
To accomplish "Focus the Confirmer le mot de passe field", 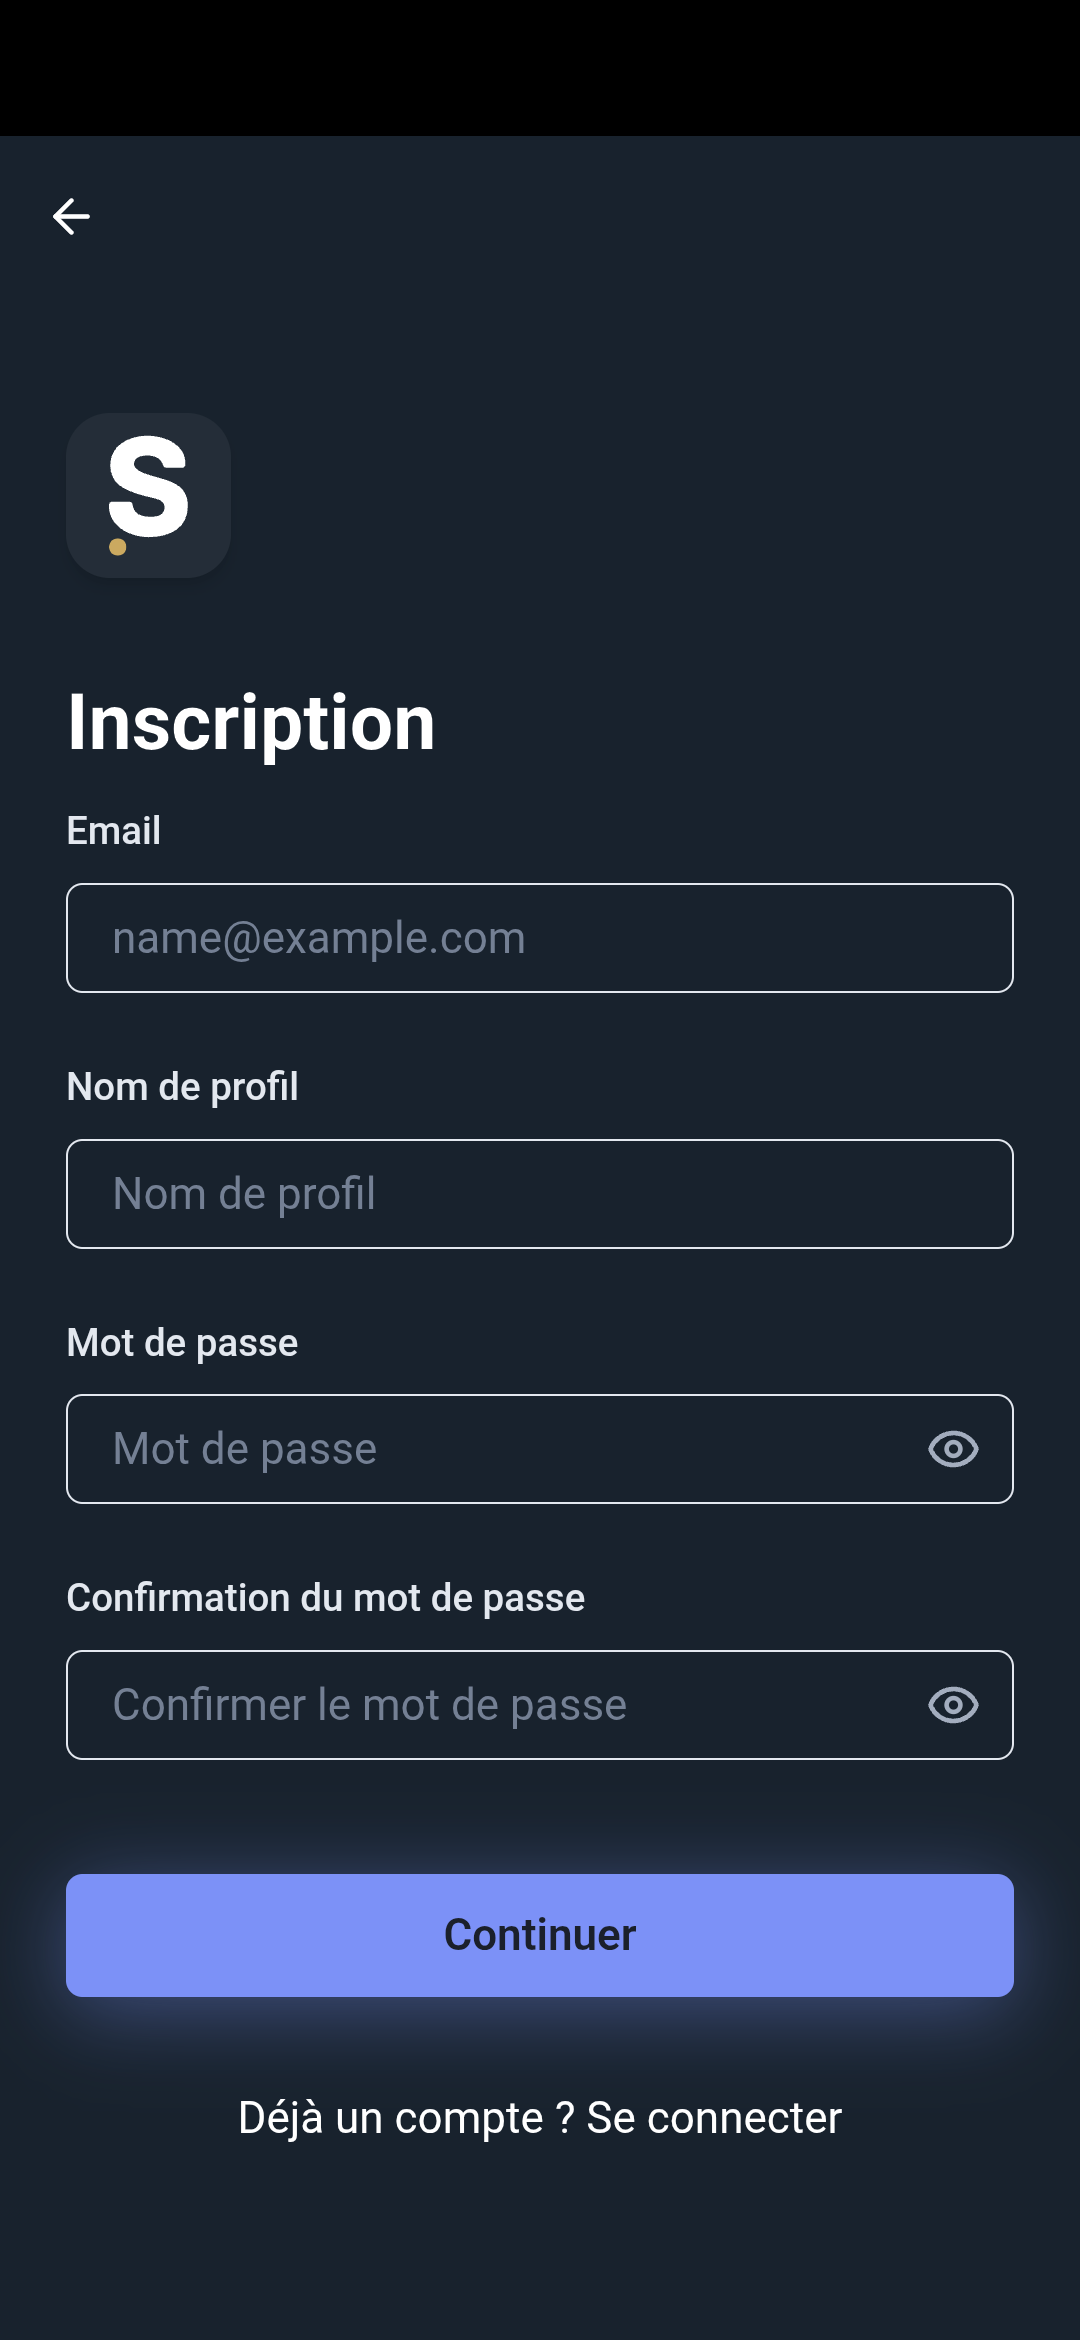I will pyautogui.click(x=490, y=1705).
